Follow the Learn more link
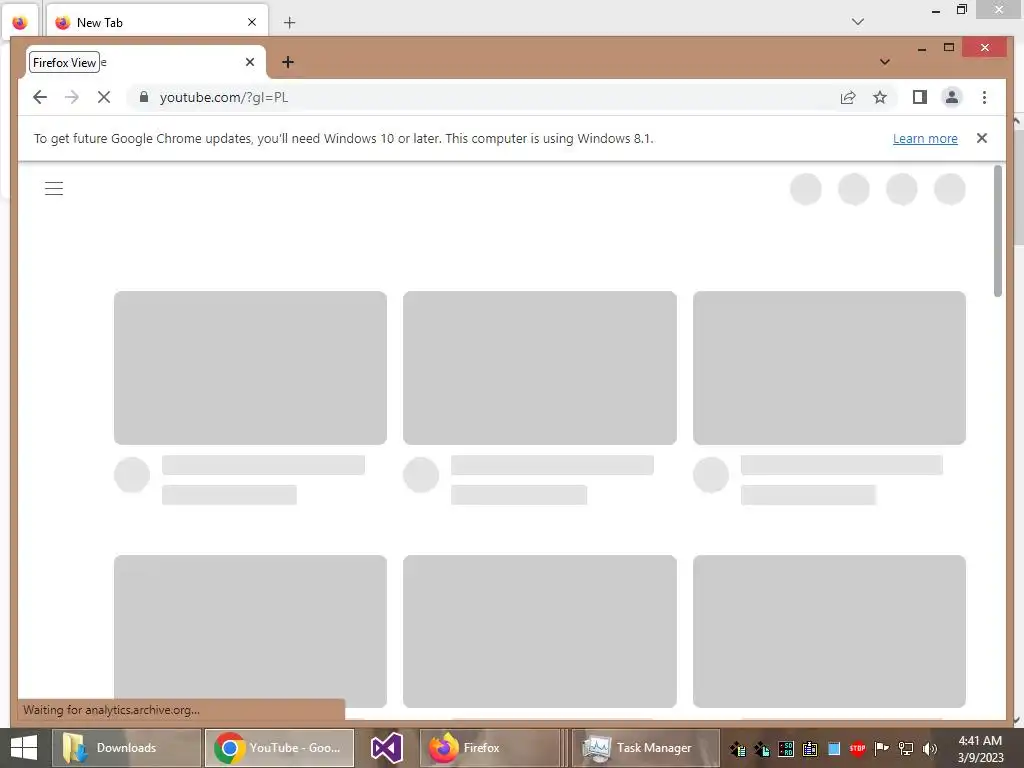Screen dimensions: 1024x768 click(925, 138)
